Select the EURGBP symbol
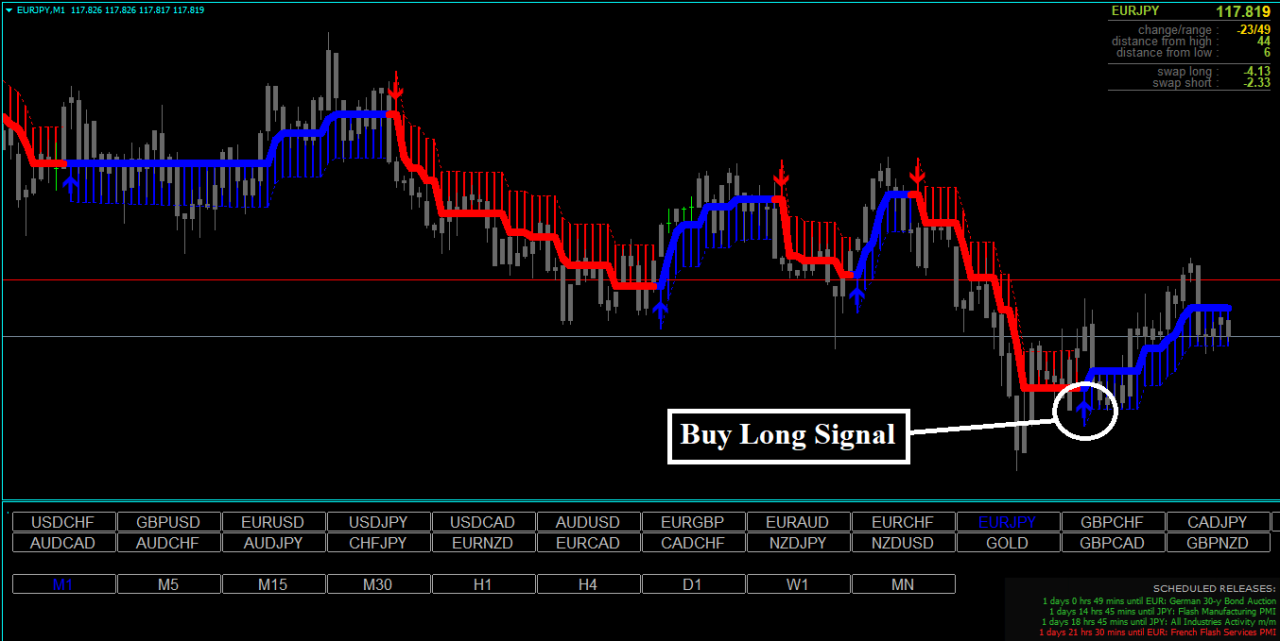The height and width of the screenshot is (641, 1280). [x=694, y=522]
